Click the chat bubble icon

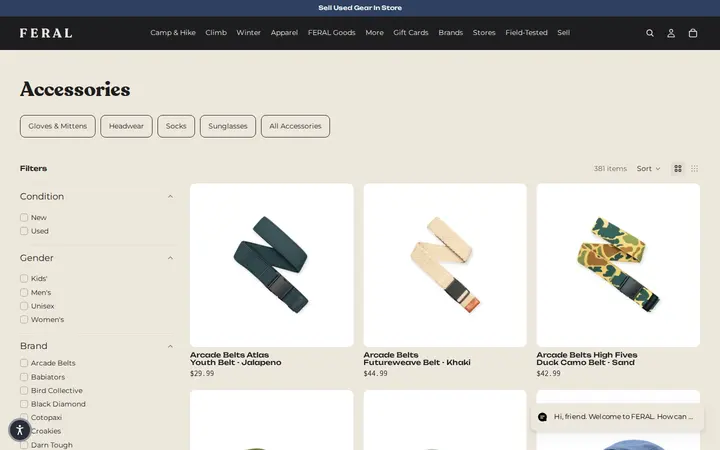click(542, 417)
